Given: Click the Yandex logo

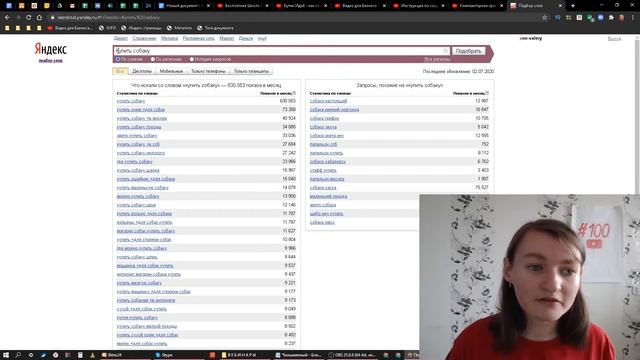Looking at the screenshot, I should click(51, 49).
